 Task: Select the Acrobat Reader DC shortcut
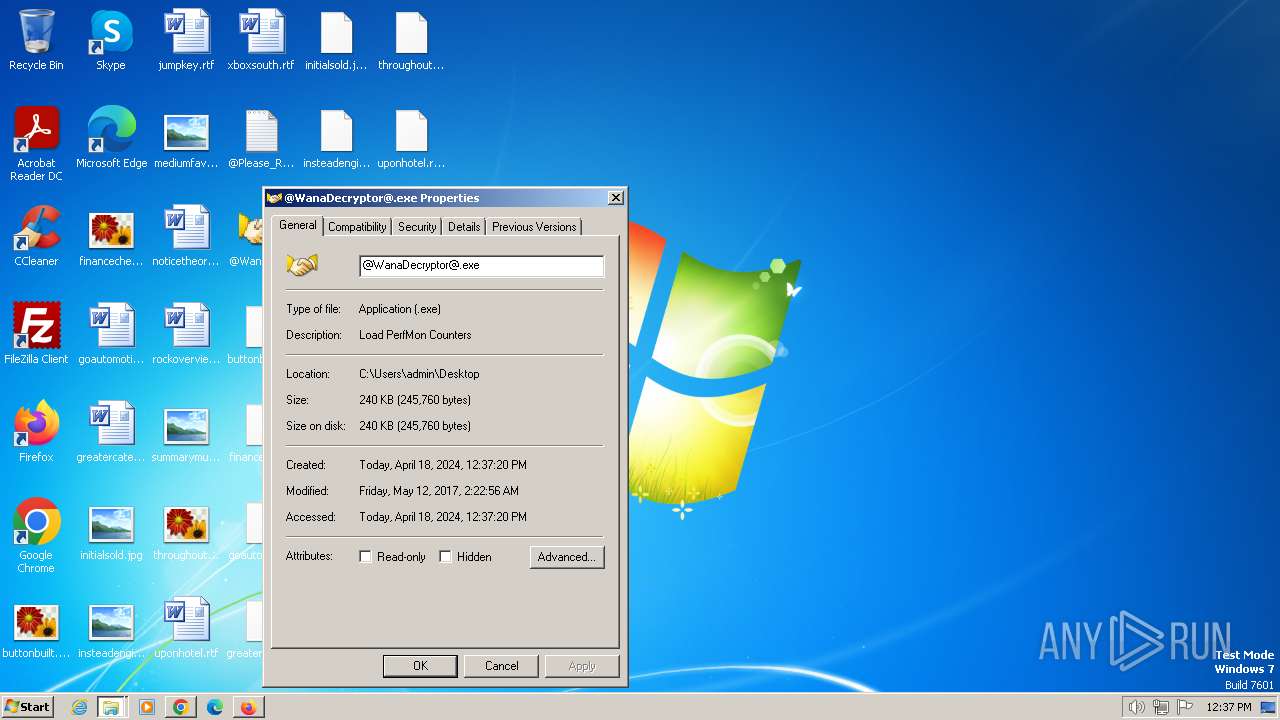36,144
